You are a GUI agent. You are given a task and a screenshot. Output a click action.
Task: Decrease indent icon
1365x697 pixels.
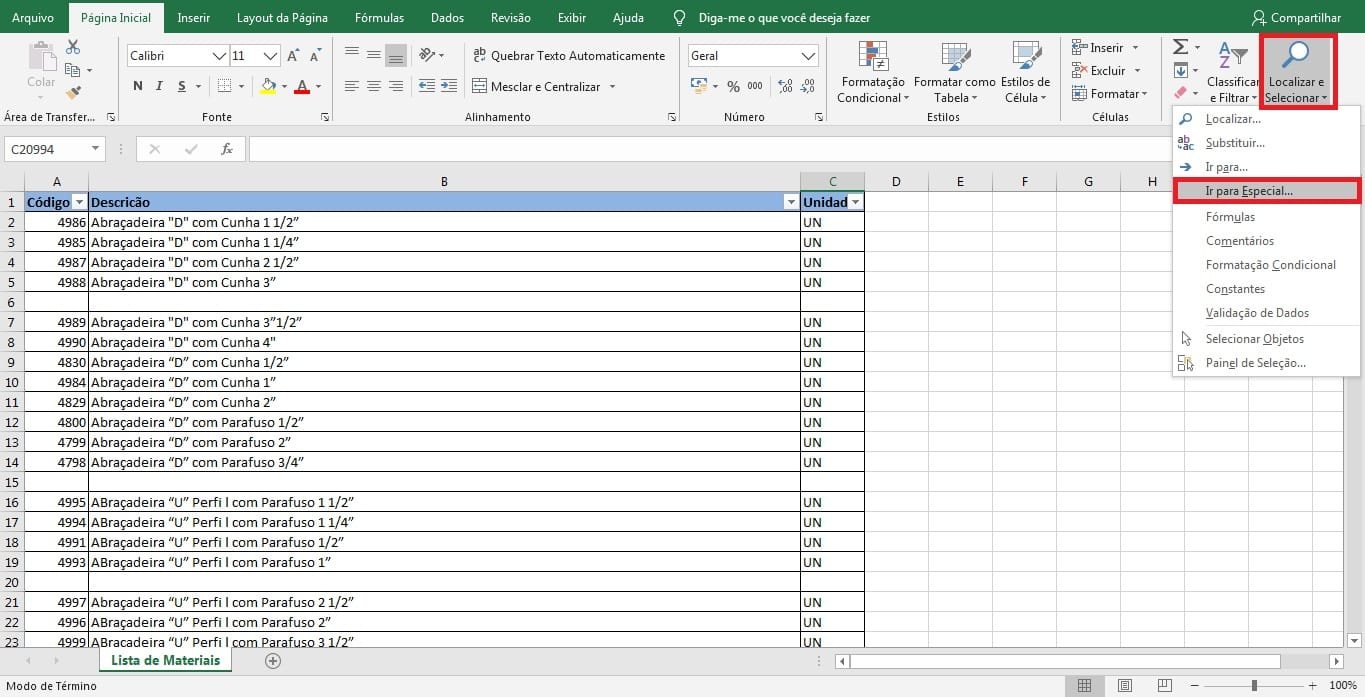tap(427, 87)
